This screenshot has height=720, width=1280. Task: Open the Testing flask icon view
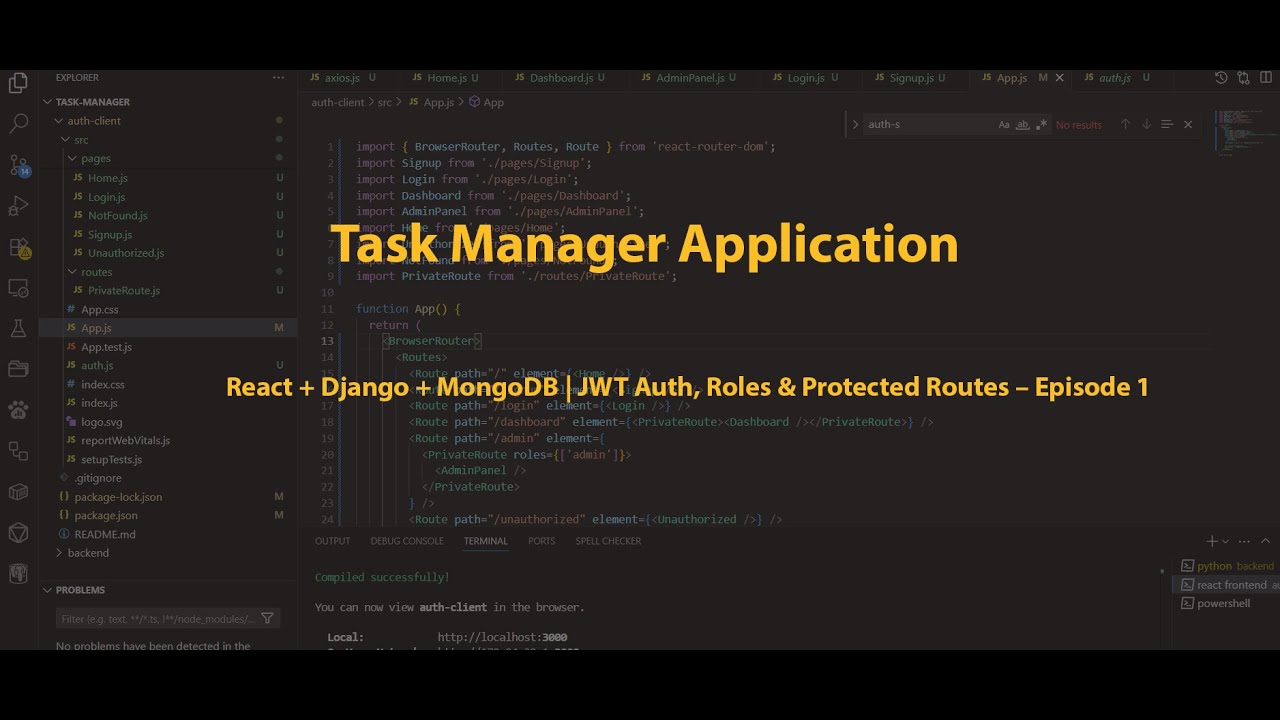pyautogui.click(x=18, y=329)
